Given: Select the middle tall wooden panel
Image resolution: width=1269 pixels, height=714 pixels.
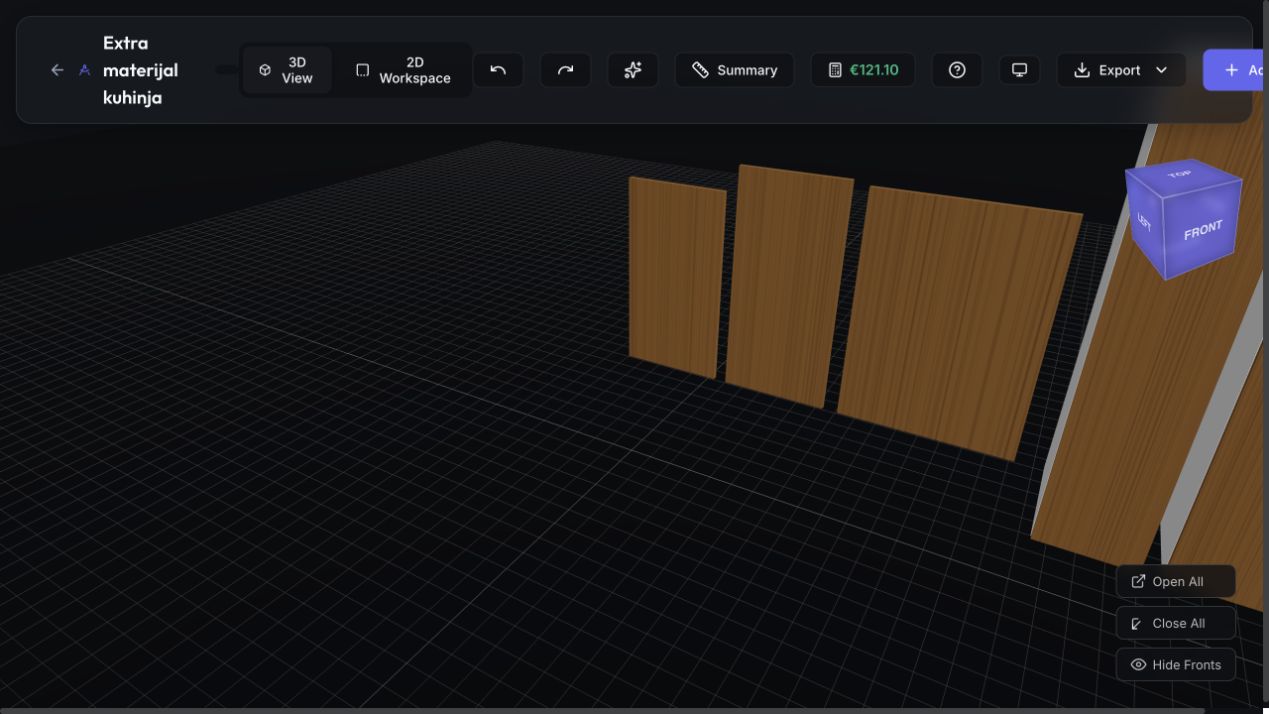Looking at the screenshot, I should point(789,286).
